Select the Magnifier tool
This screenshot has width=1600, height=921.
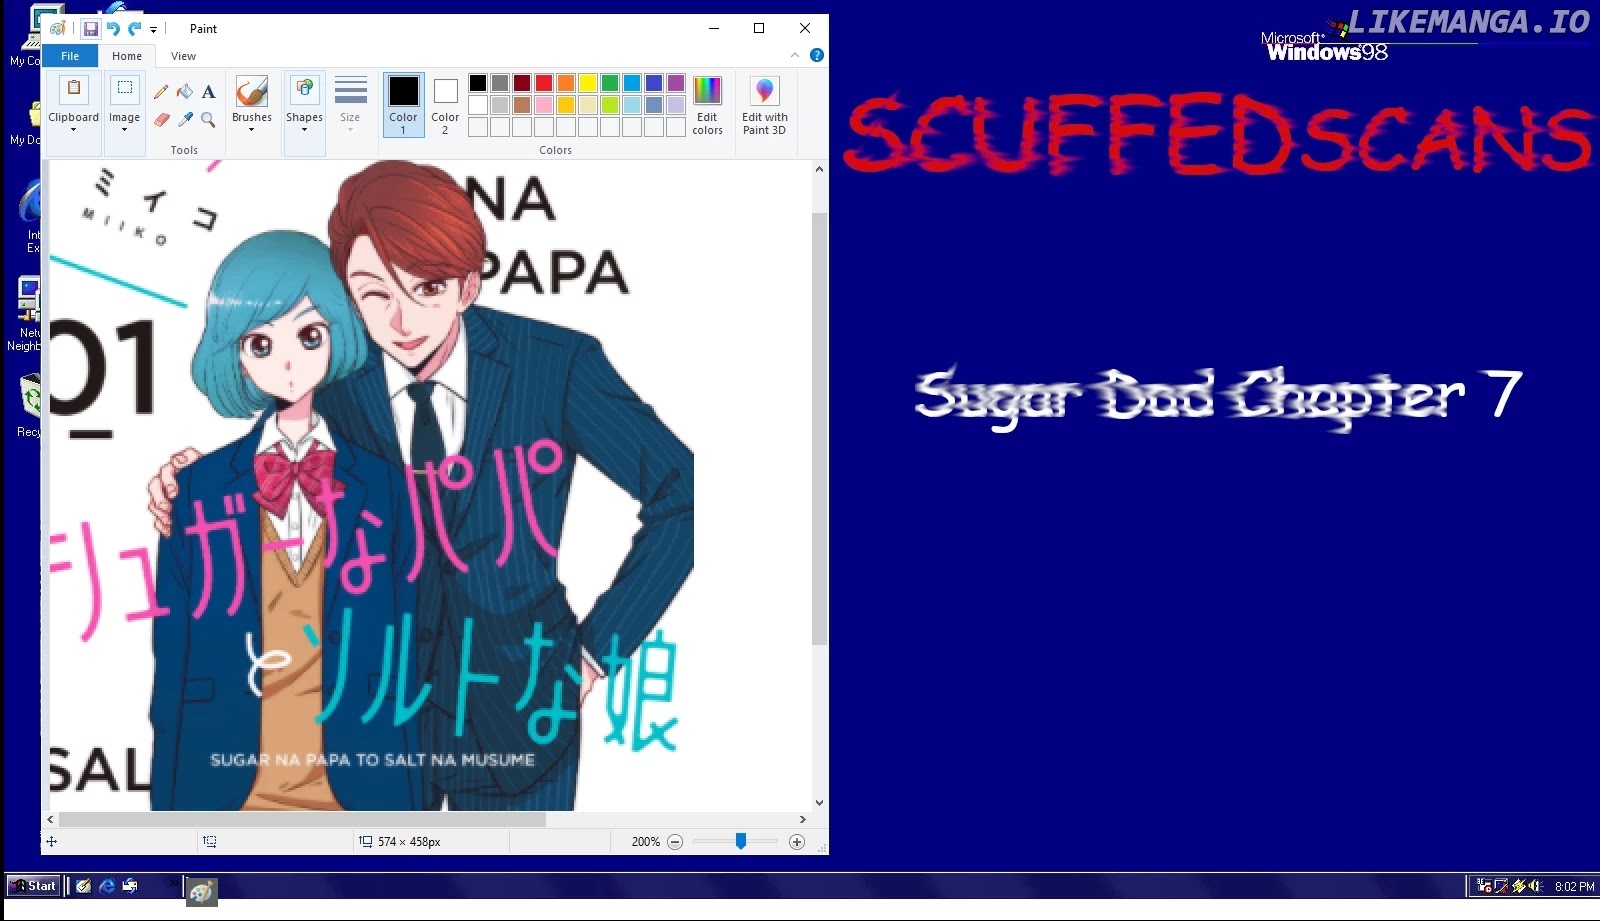(x=208, y=119)
